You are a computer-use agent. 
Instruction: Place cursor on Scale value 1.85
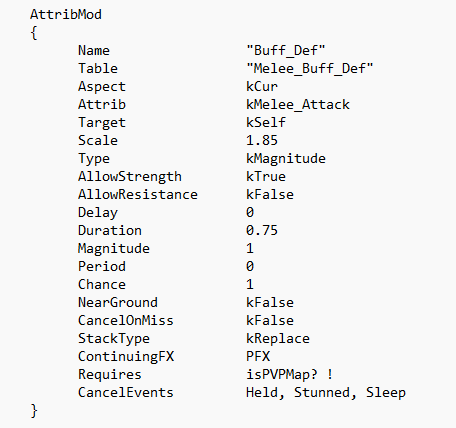click(262, 140)
